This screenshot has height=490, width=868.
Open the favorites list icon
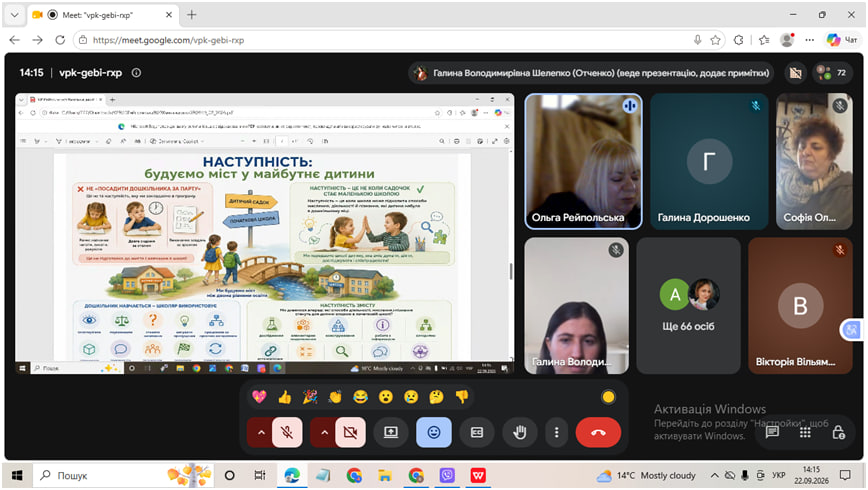pyautogui.click(x=764, y=40)
